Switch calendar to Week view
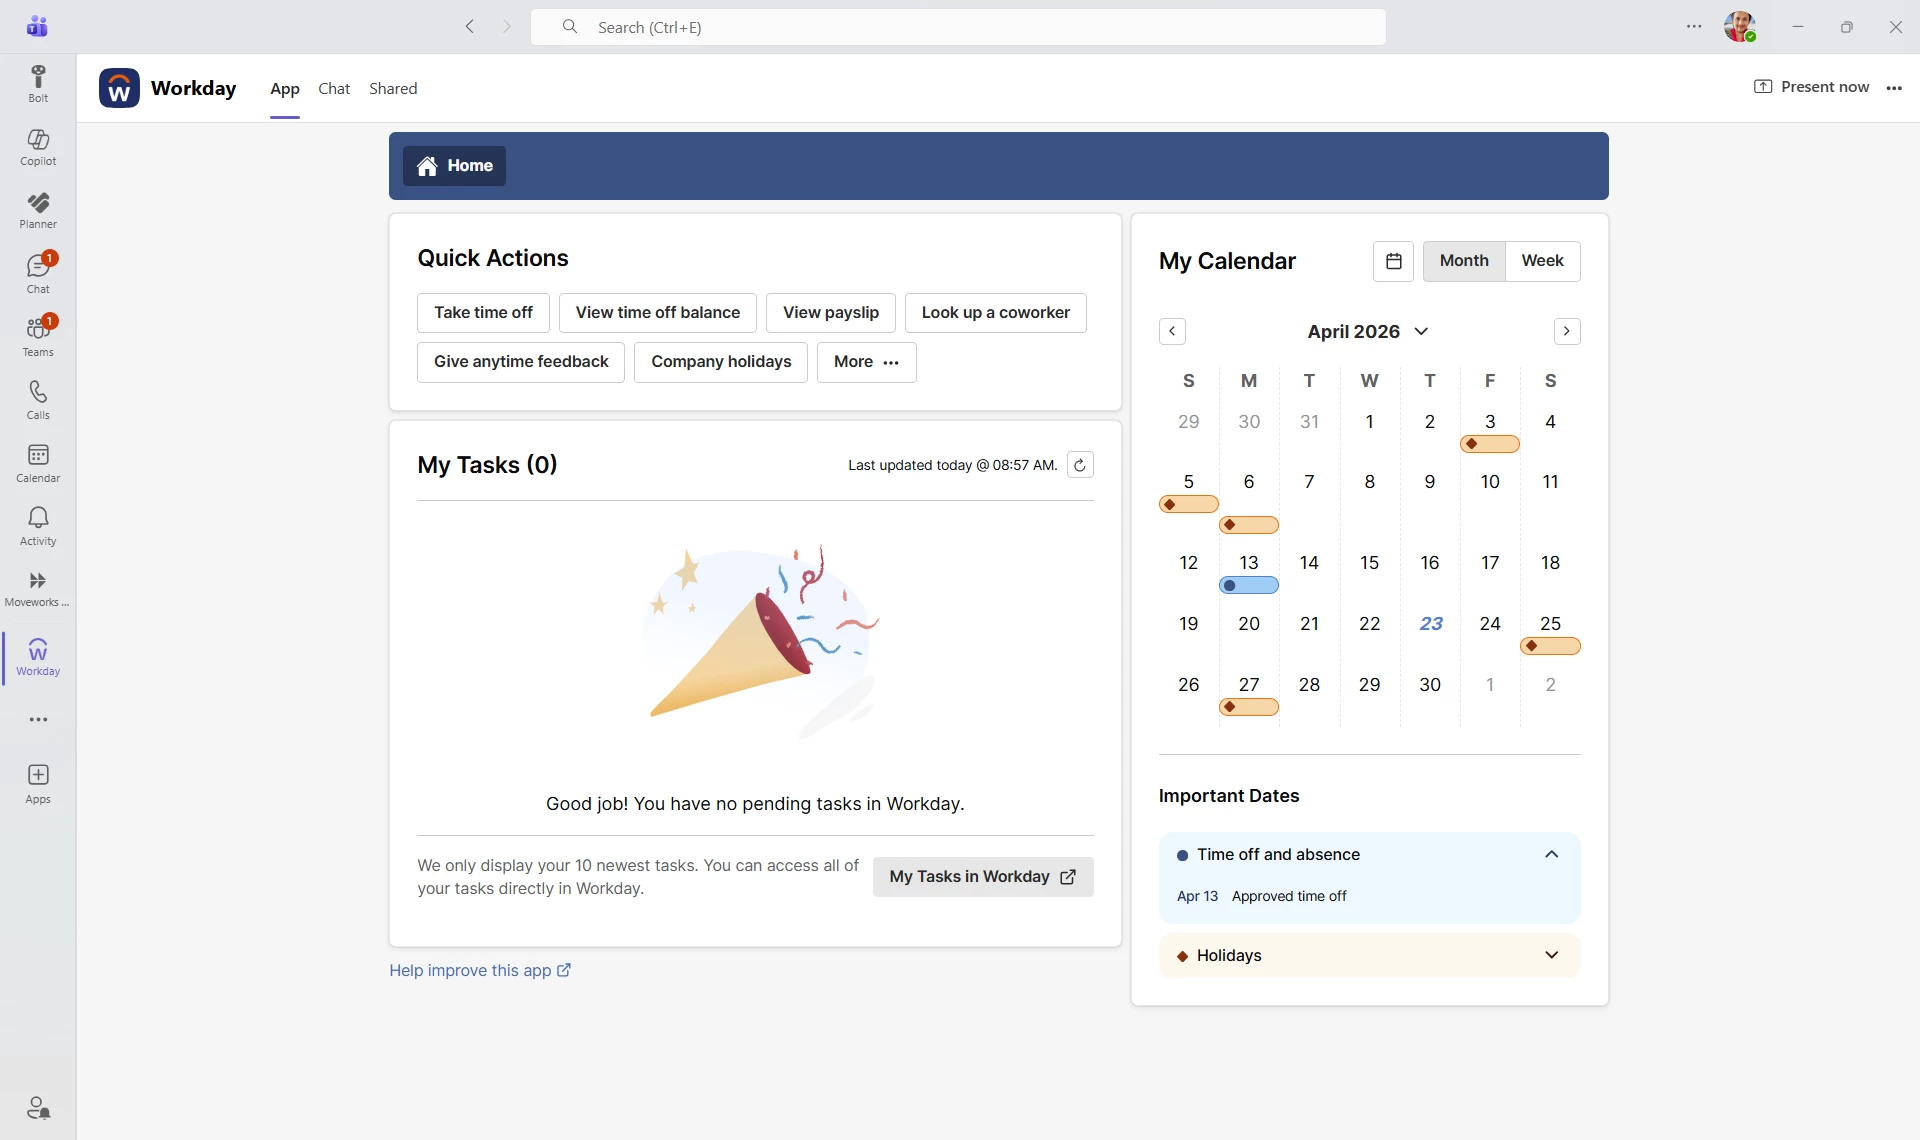 click(1542, 261)
